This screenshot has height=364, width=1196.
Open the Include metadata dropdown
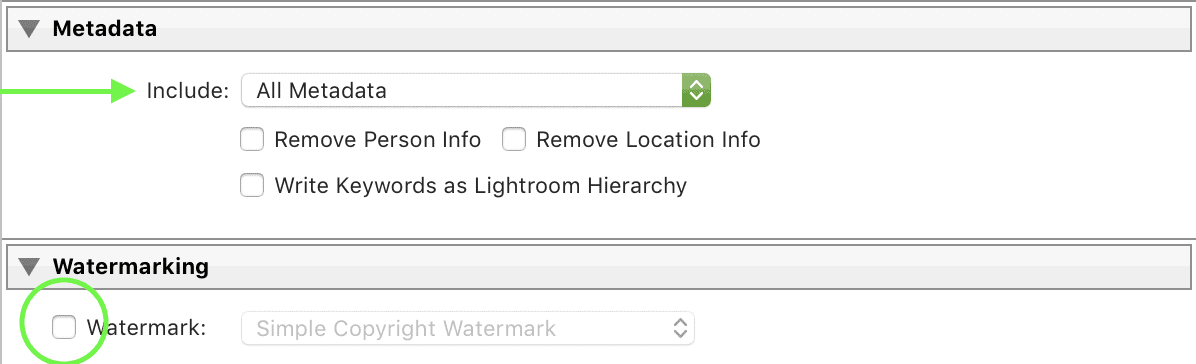476,91
